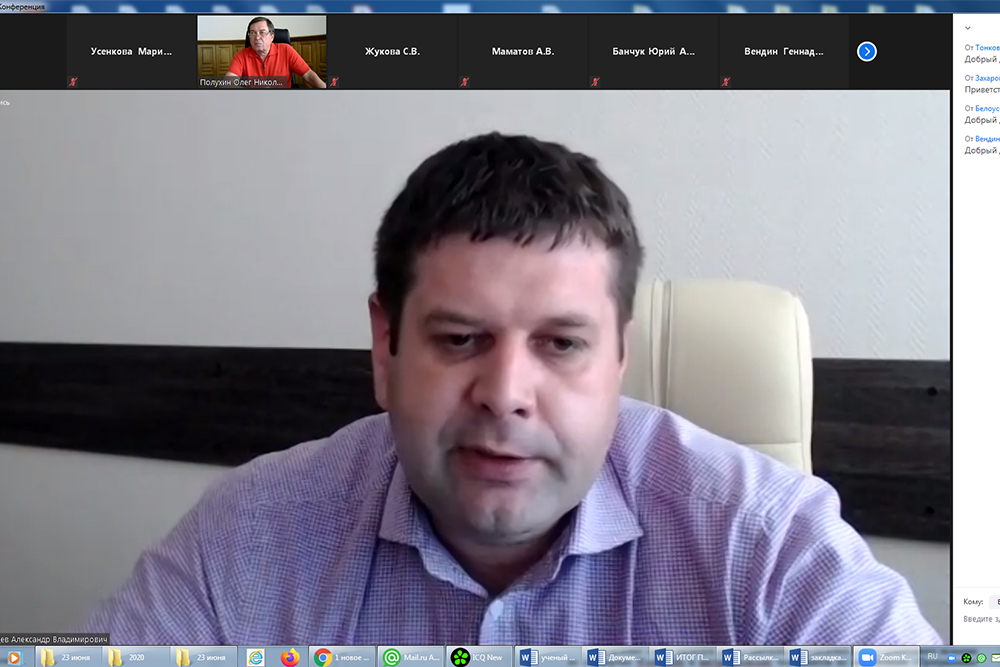Collapse the chat panel via chevron
The image size is (1000, 667).
click(x=967, y=28)
